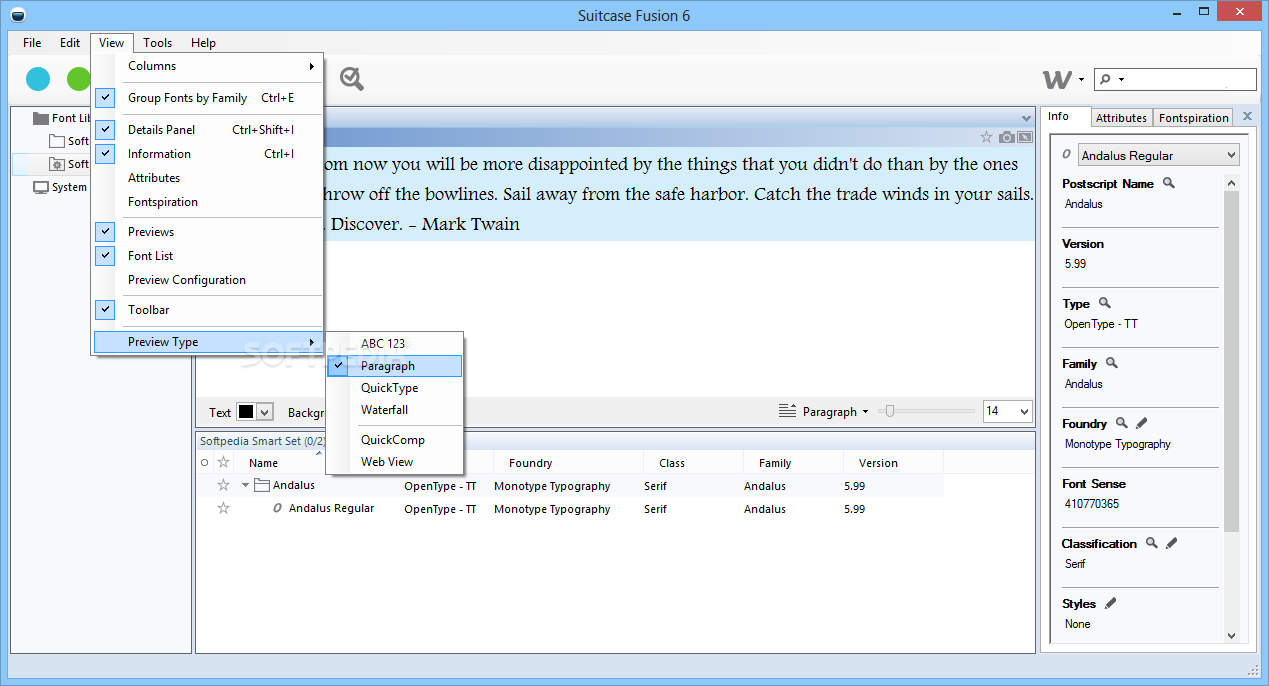Choose the ABC 123 preview type
Image resolution: width=1269 pixels, height=686 pixels.
click(395, 343)
